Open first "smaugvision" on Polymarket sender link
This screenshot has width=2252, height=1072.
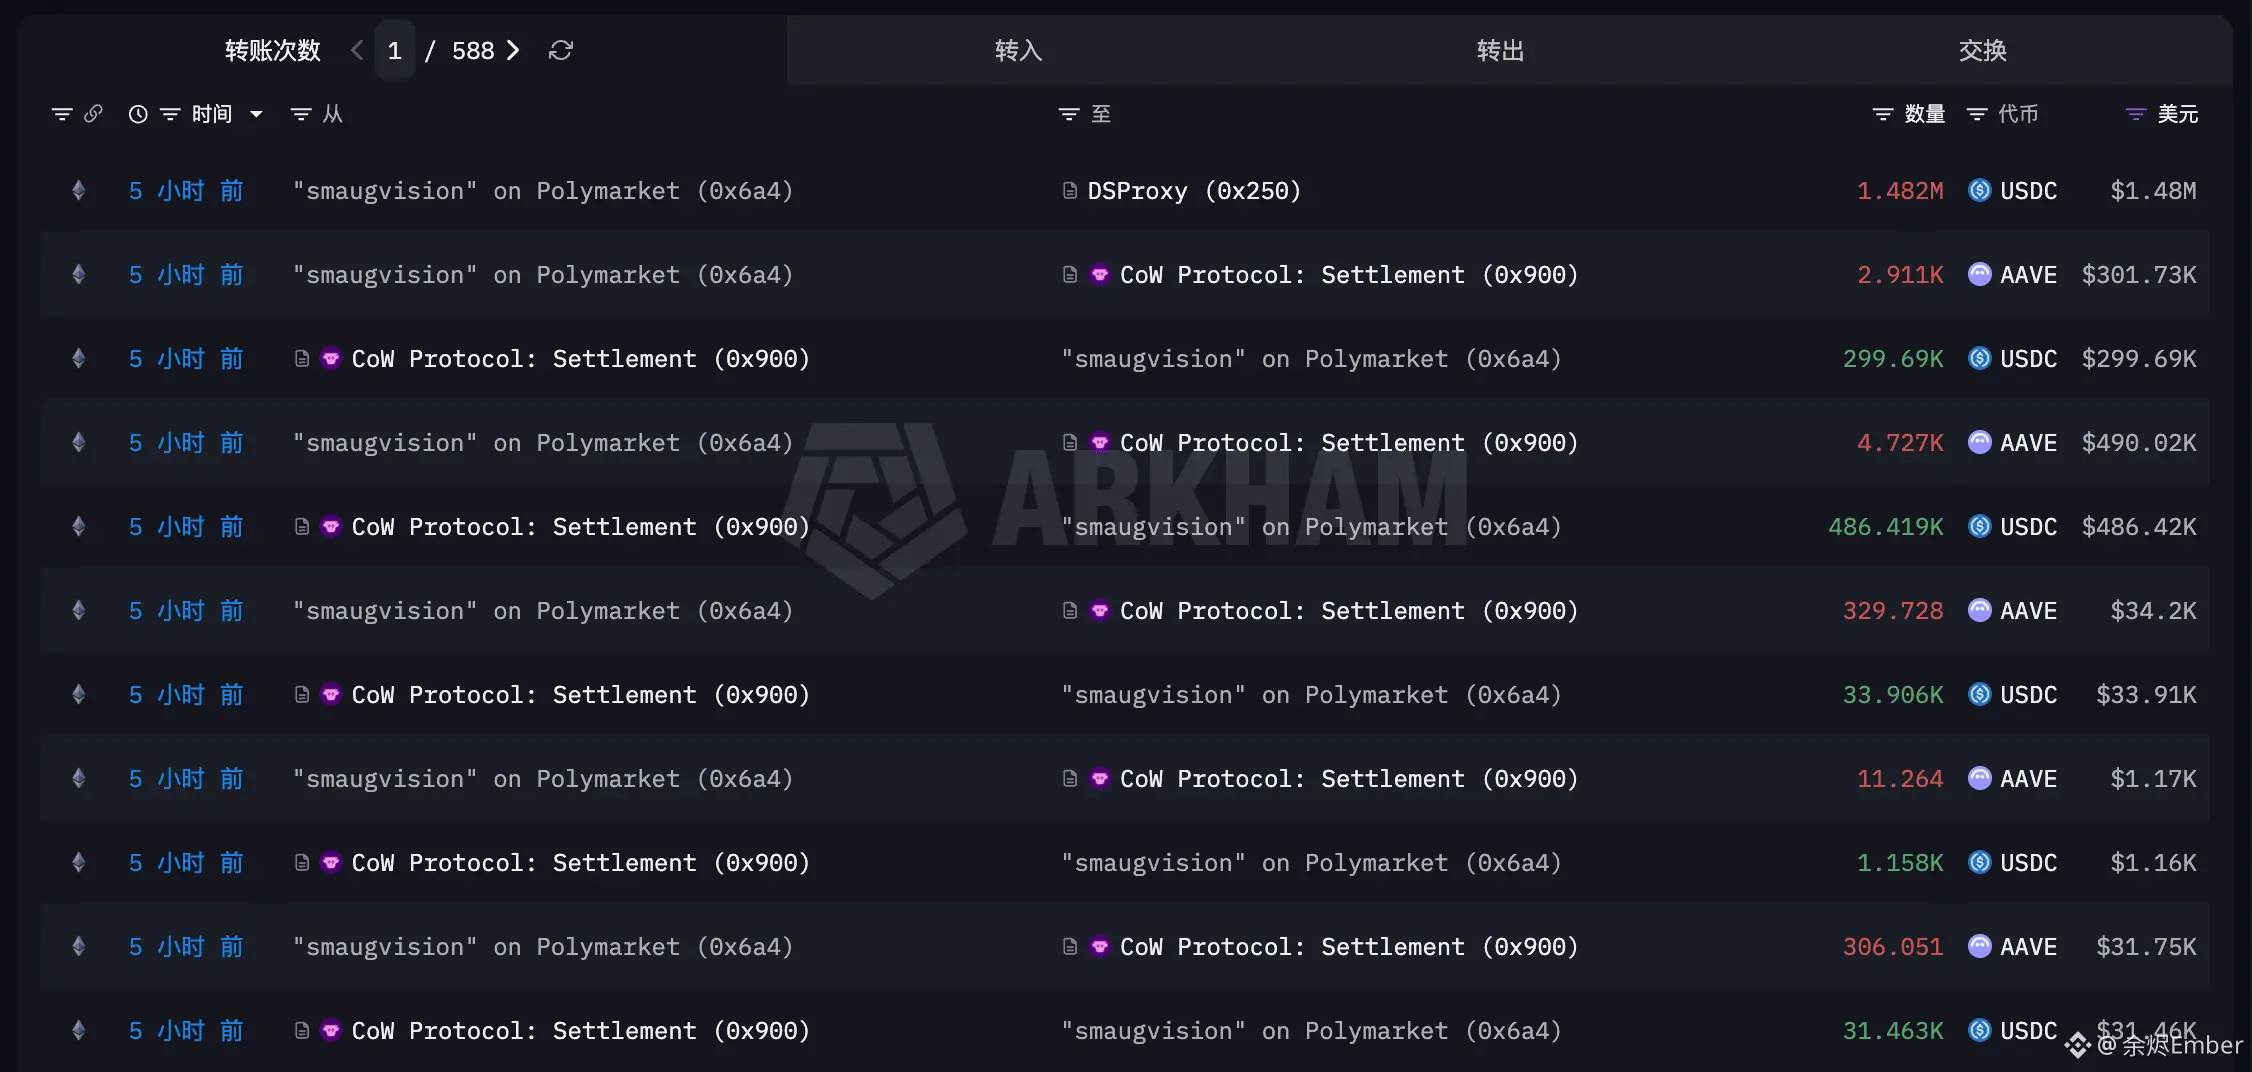click(542, 190)
